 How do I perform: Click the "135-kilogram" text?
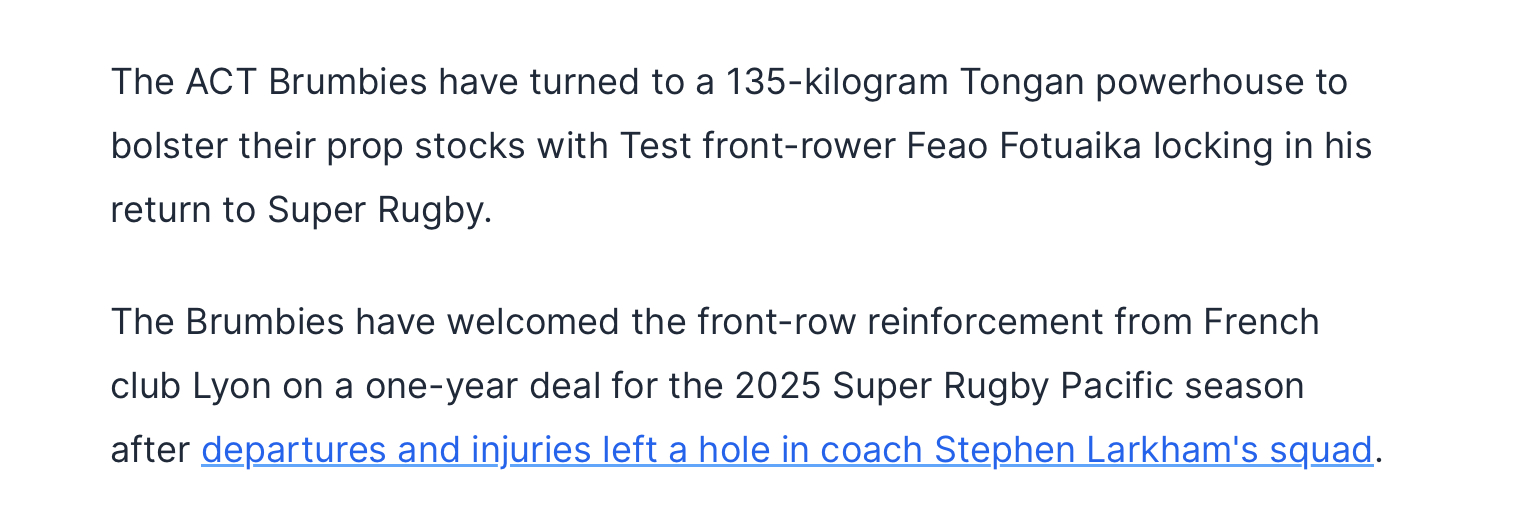(x=837, y=83)
